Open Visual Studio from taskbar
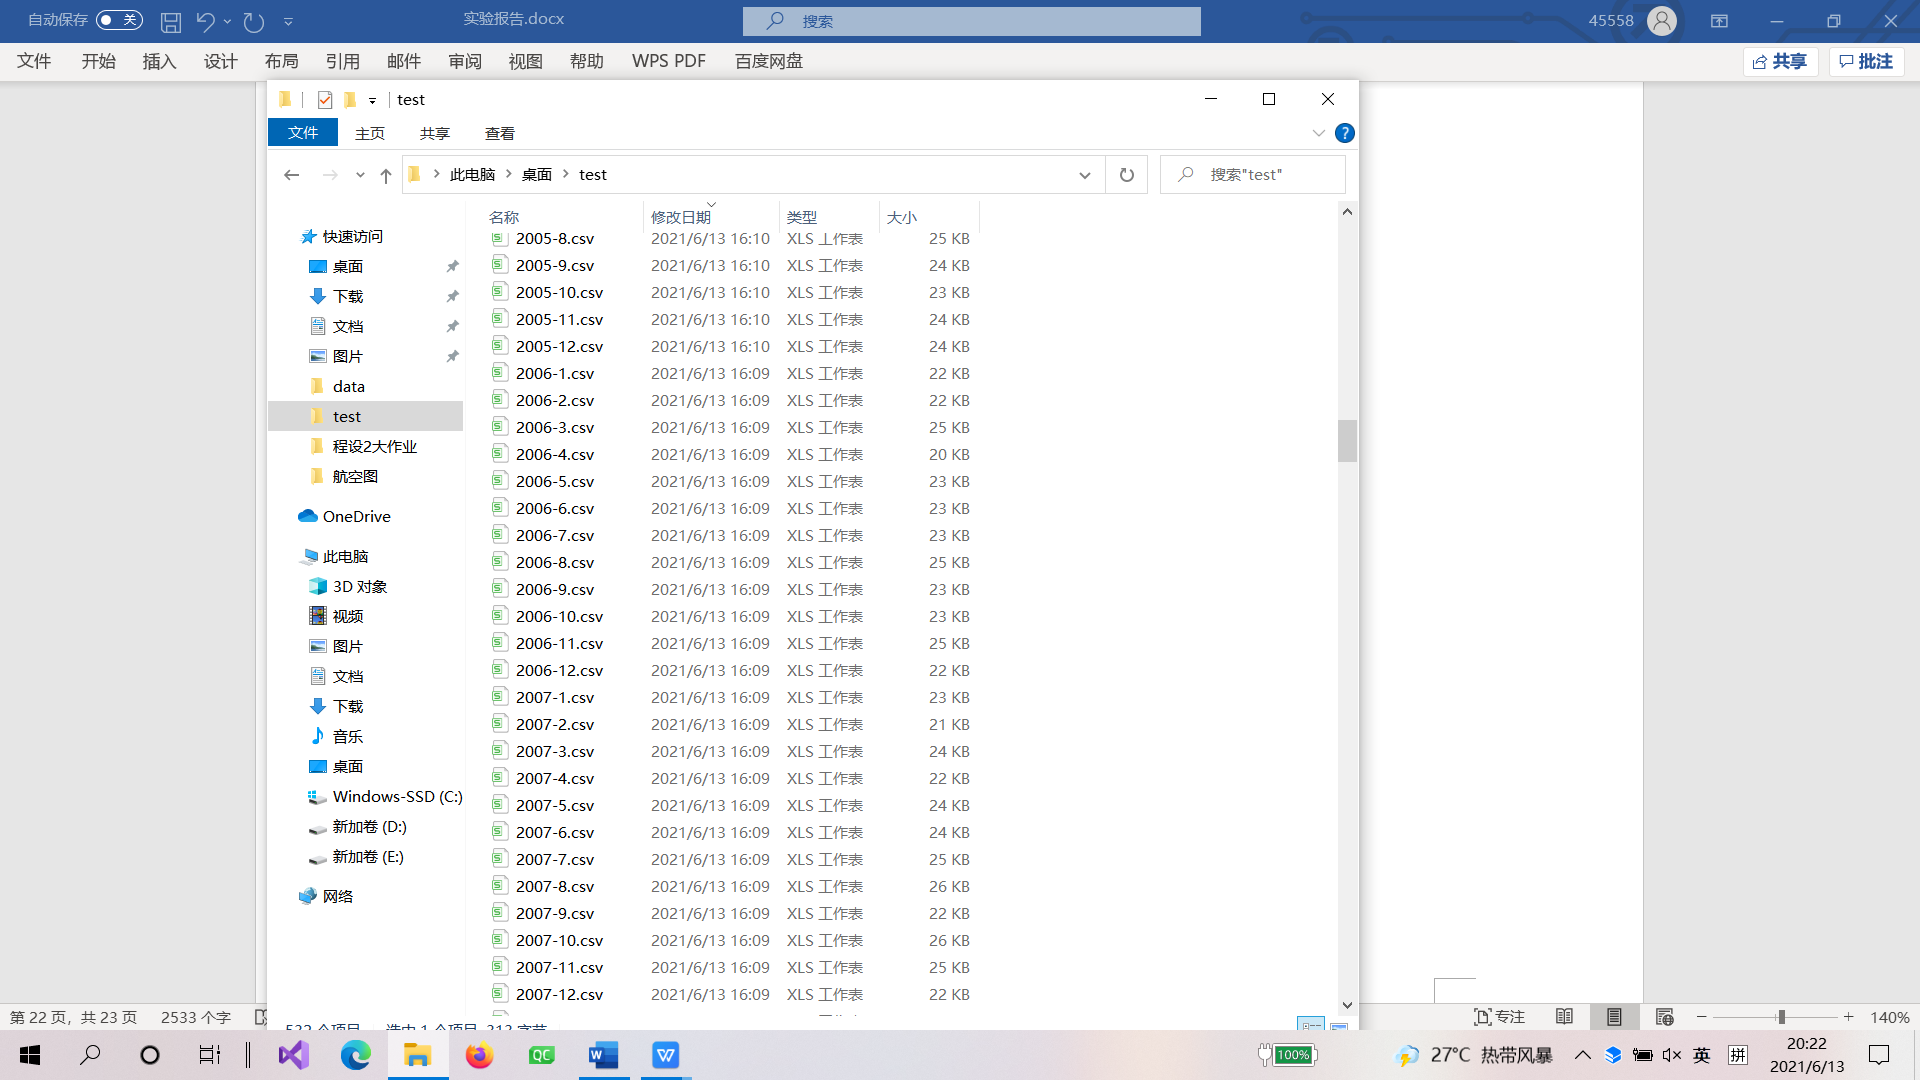 pyautogui.click(x=294, y=1055)
